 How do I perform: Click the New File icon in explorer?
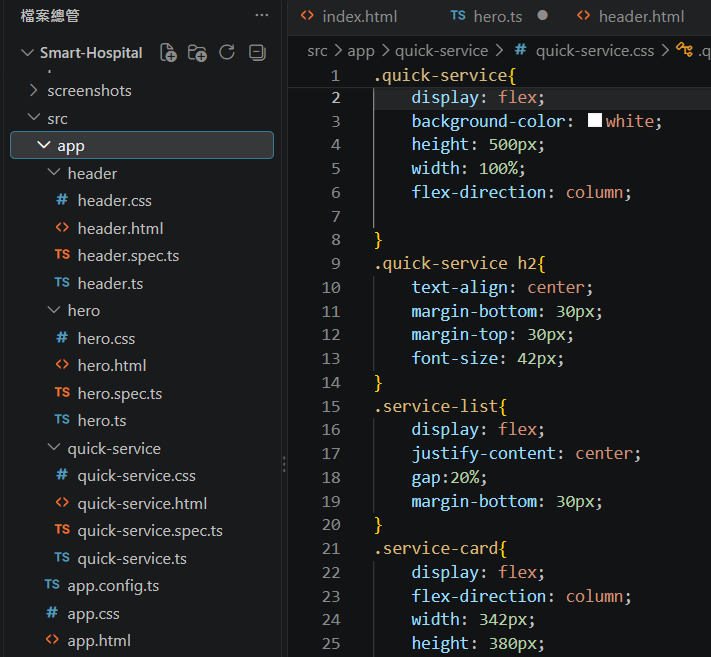[x=168, y=53]
